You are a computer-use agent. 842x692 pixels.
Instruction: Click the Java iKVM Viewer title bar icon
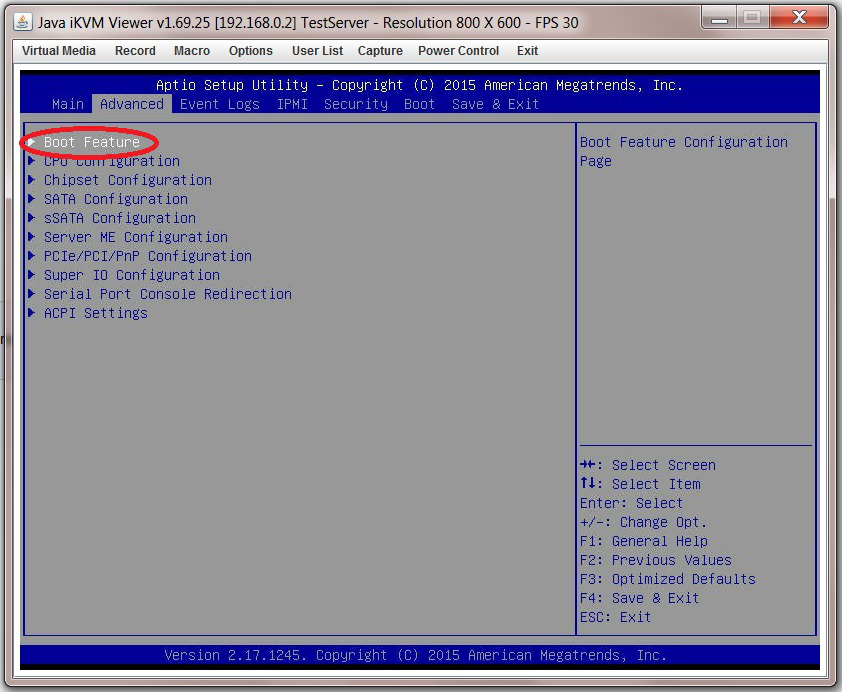tap(22, 22)
